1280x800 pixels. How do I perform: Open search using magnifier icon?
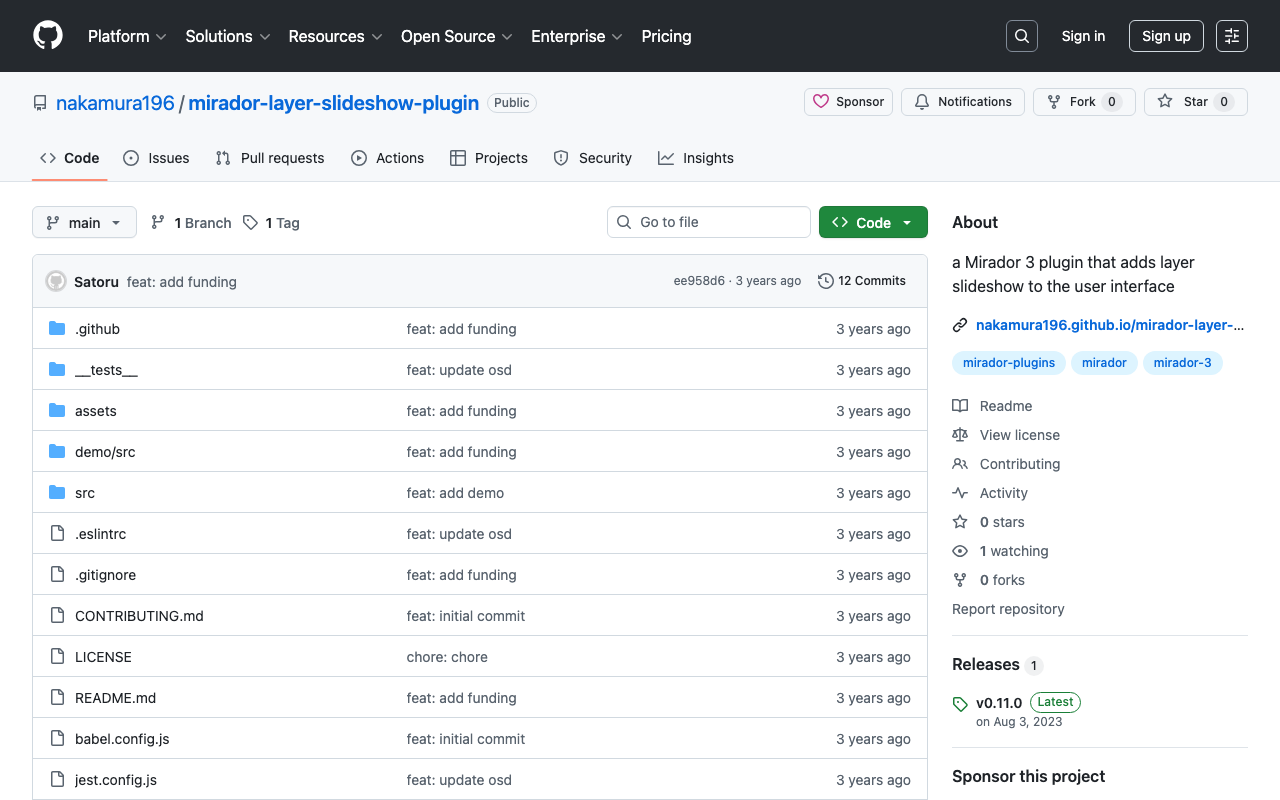click(1021, 36)
